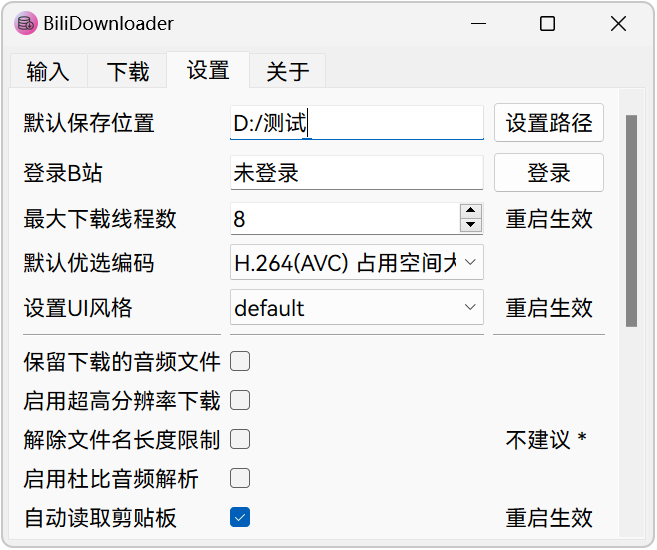The height and width of the screenshot is (550, 657).
Task: Select the 设置 tab
Action: coord(208,70)
